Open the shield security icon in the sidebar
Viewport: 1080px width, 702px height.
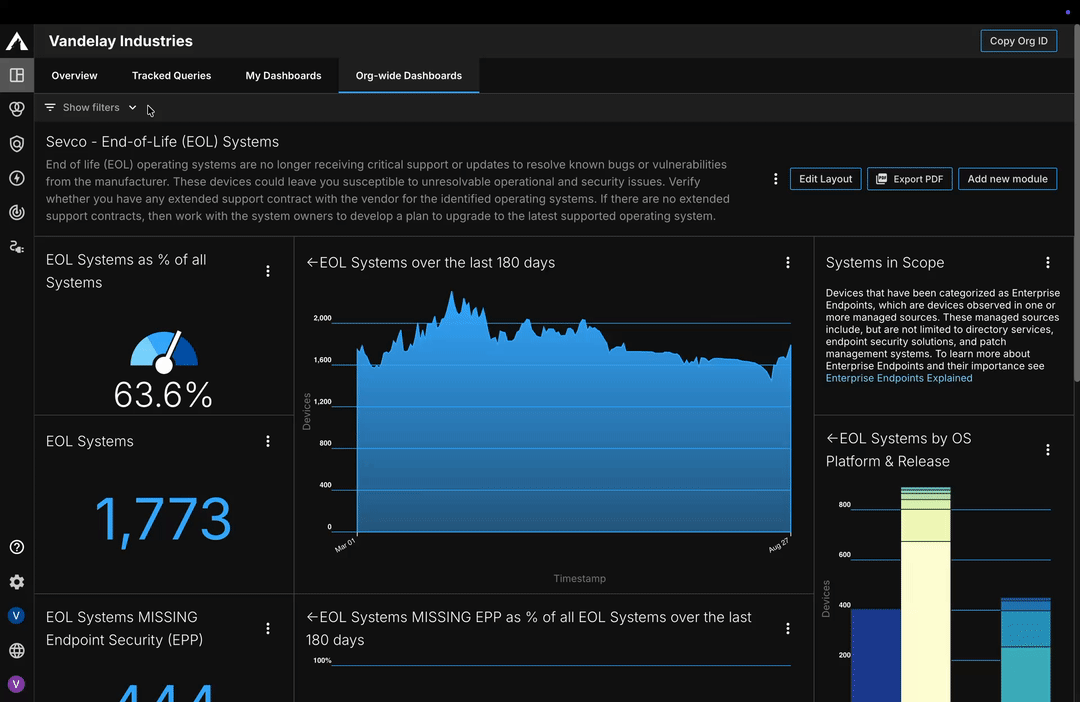click(x=17, y=143)
